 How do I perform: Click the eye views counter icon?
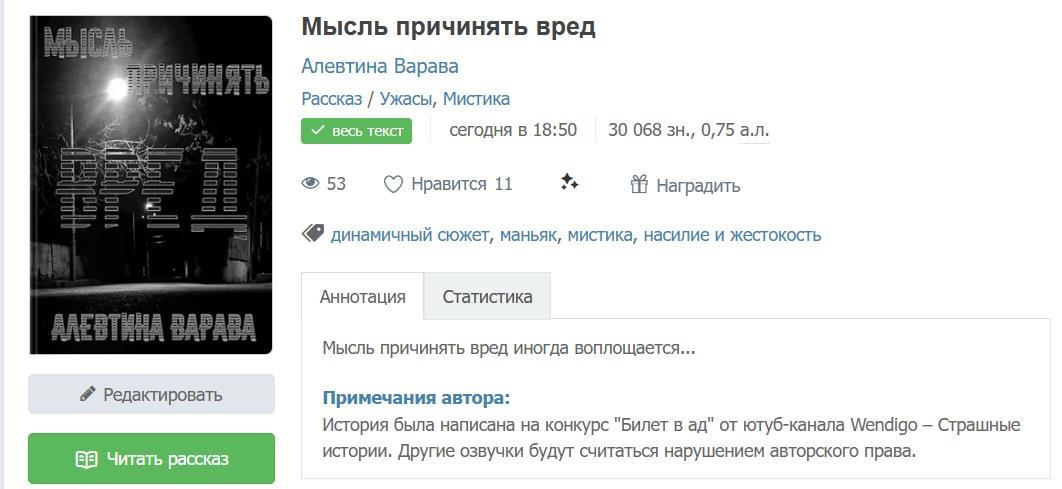point(311,184)
